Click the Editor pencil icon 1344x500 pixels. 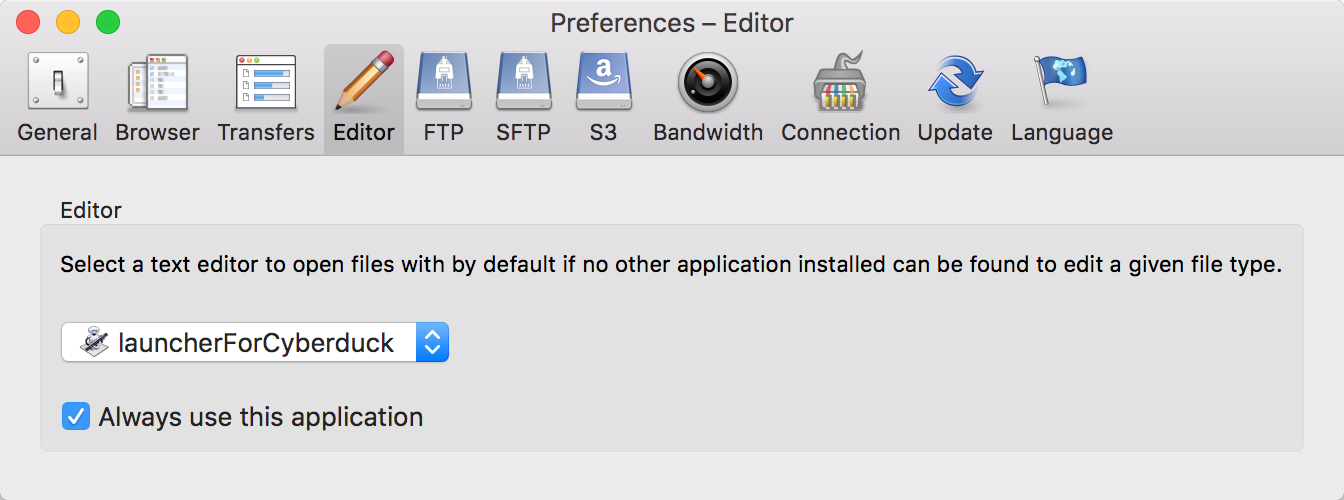pos(364,80)
